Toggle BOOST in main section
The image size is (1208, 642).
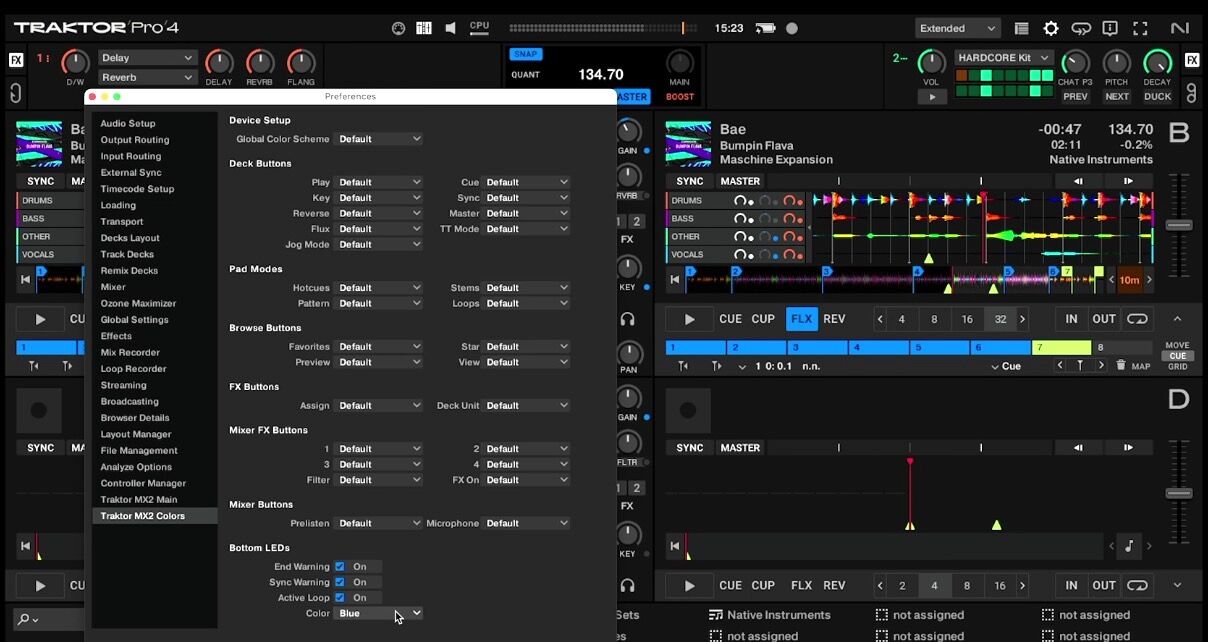pos(680,97)
